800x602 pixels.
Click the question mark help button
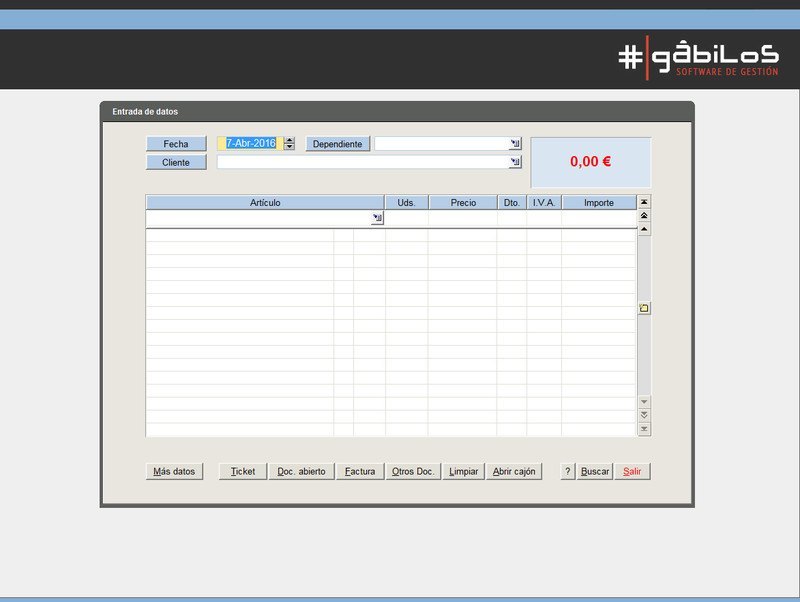coord(568,471)
